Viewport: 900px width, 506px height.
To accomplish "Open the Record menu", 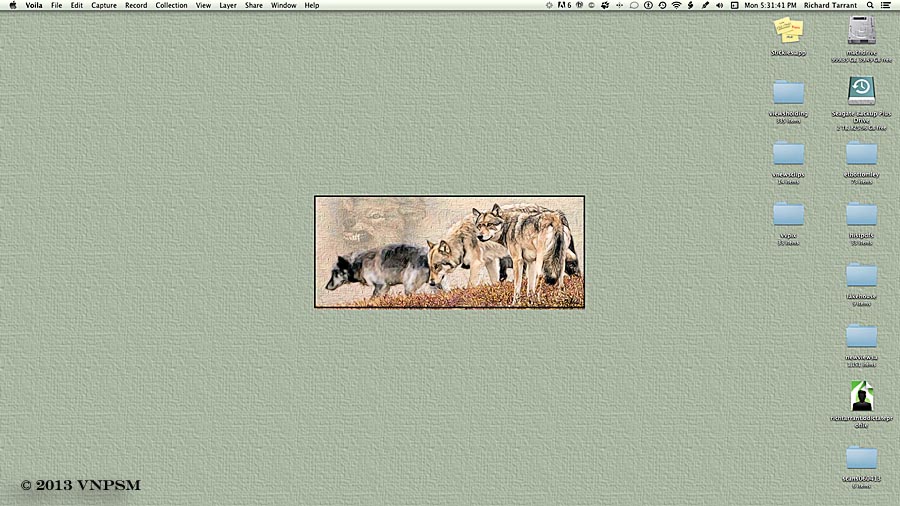I will [136, 5].
